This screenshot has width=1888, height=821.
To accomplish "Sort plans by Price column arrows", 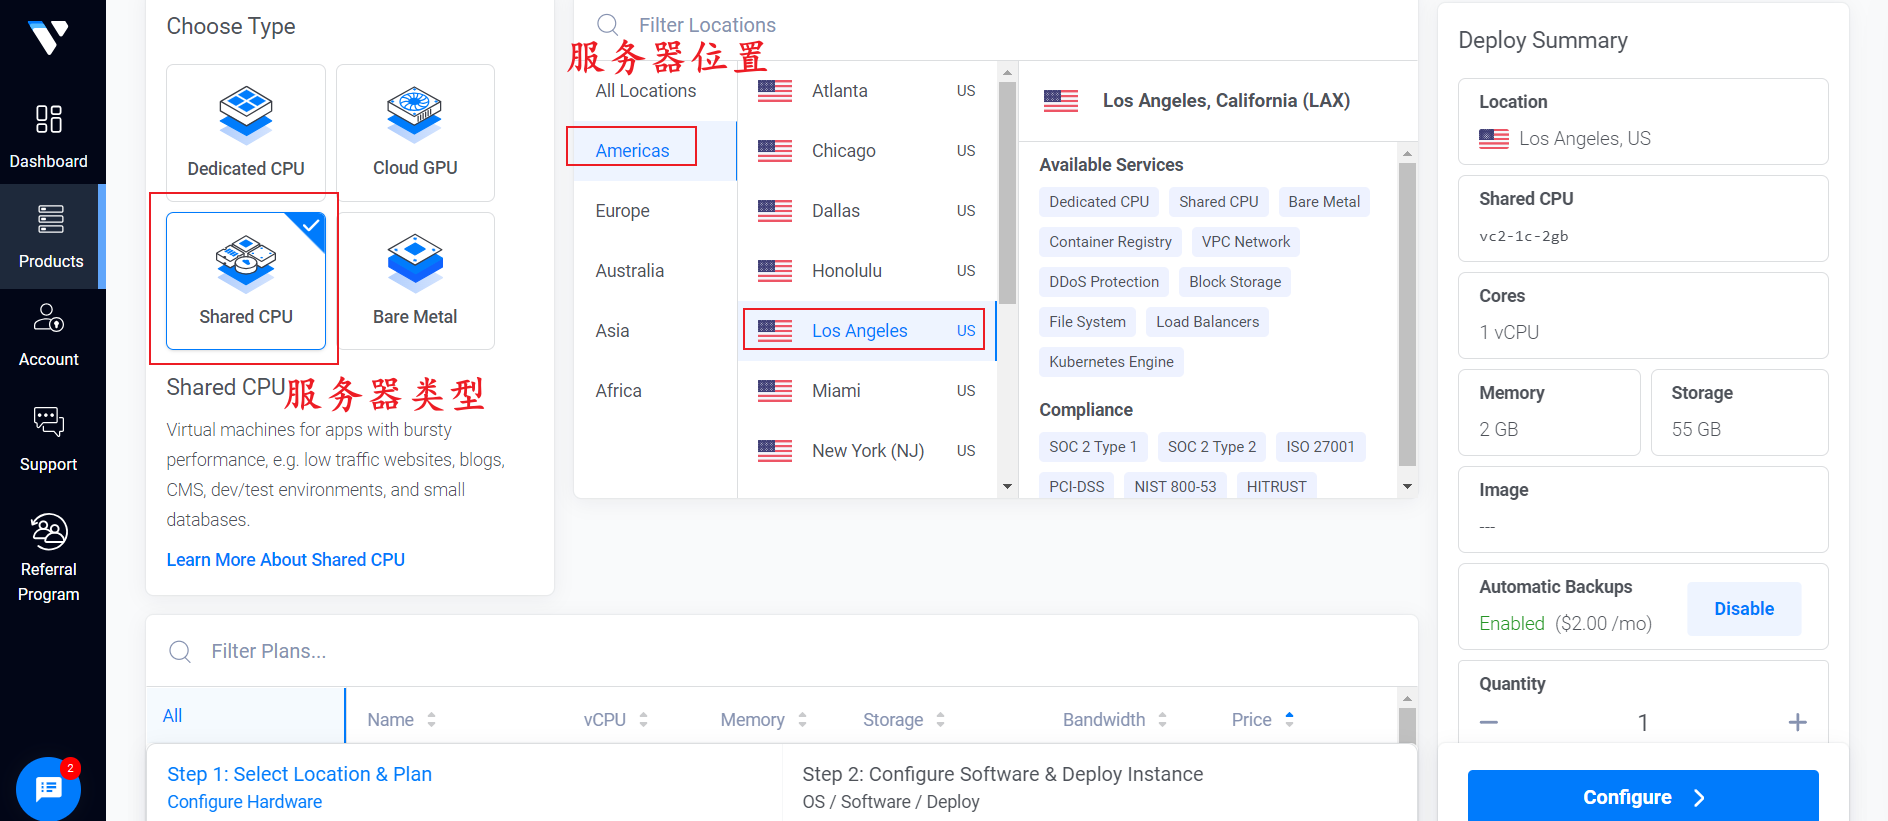I will (1289, 719).
